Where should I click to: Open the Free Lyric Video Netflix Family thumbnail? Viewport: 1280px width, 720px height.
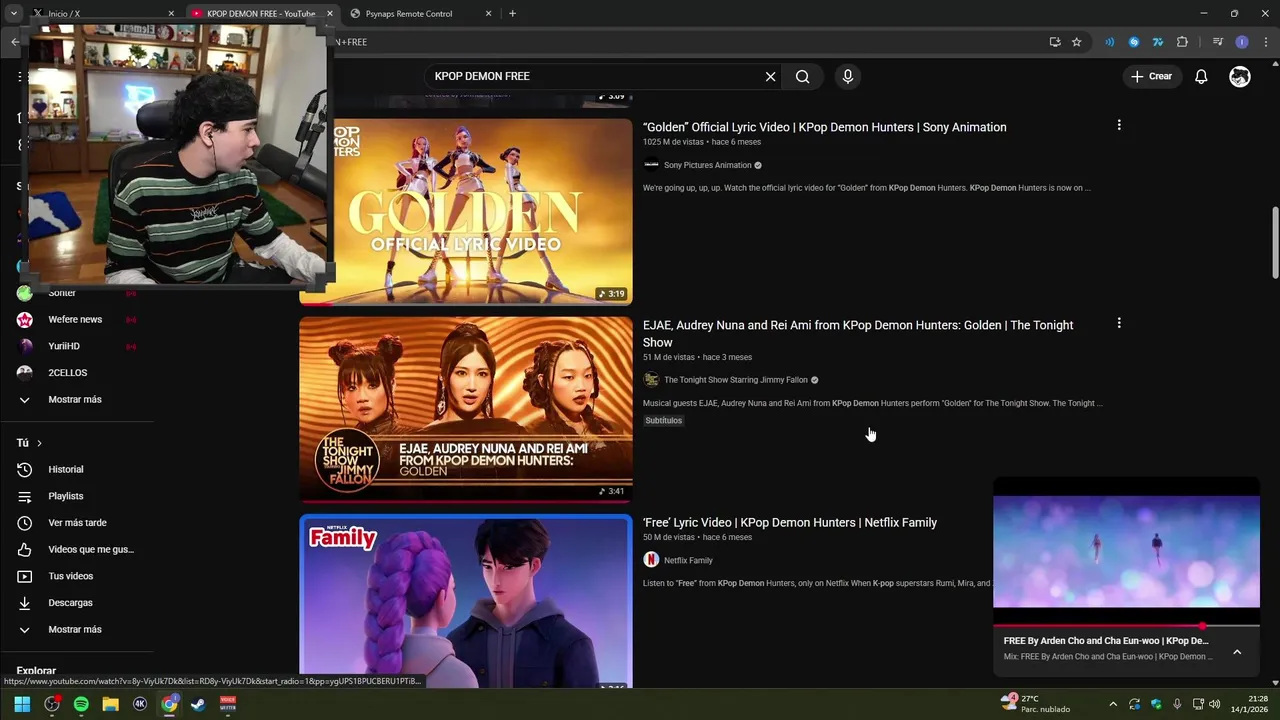465,602
